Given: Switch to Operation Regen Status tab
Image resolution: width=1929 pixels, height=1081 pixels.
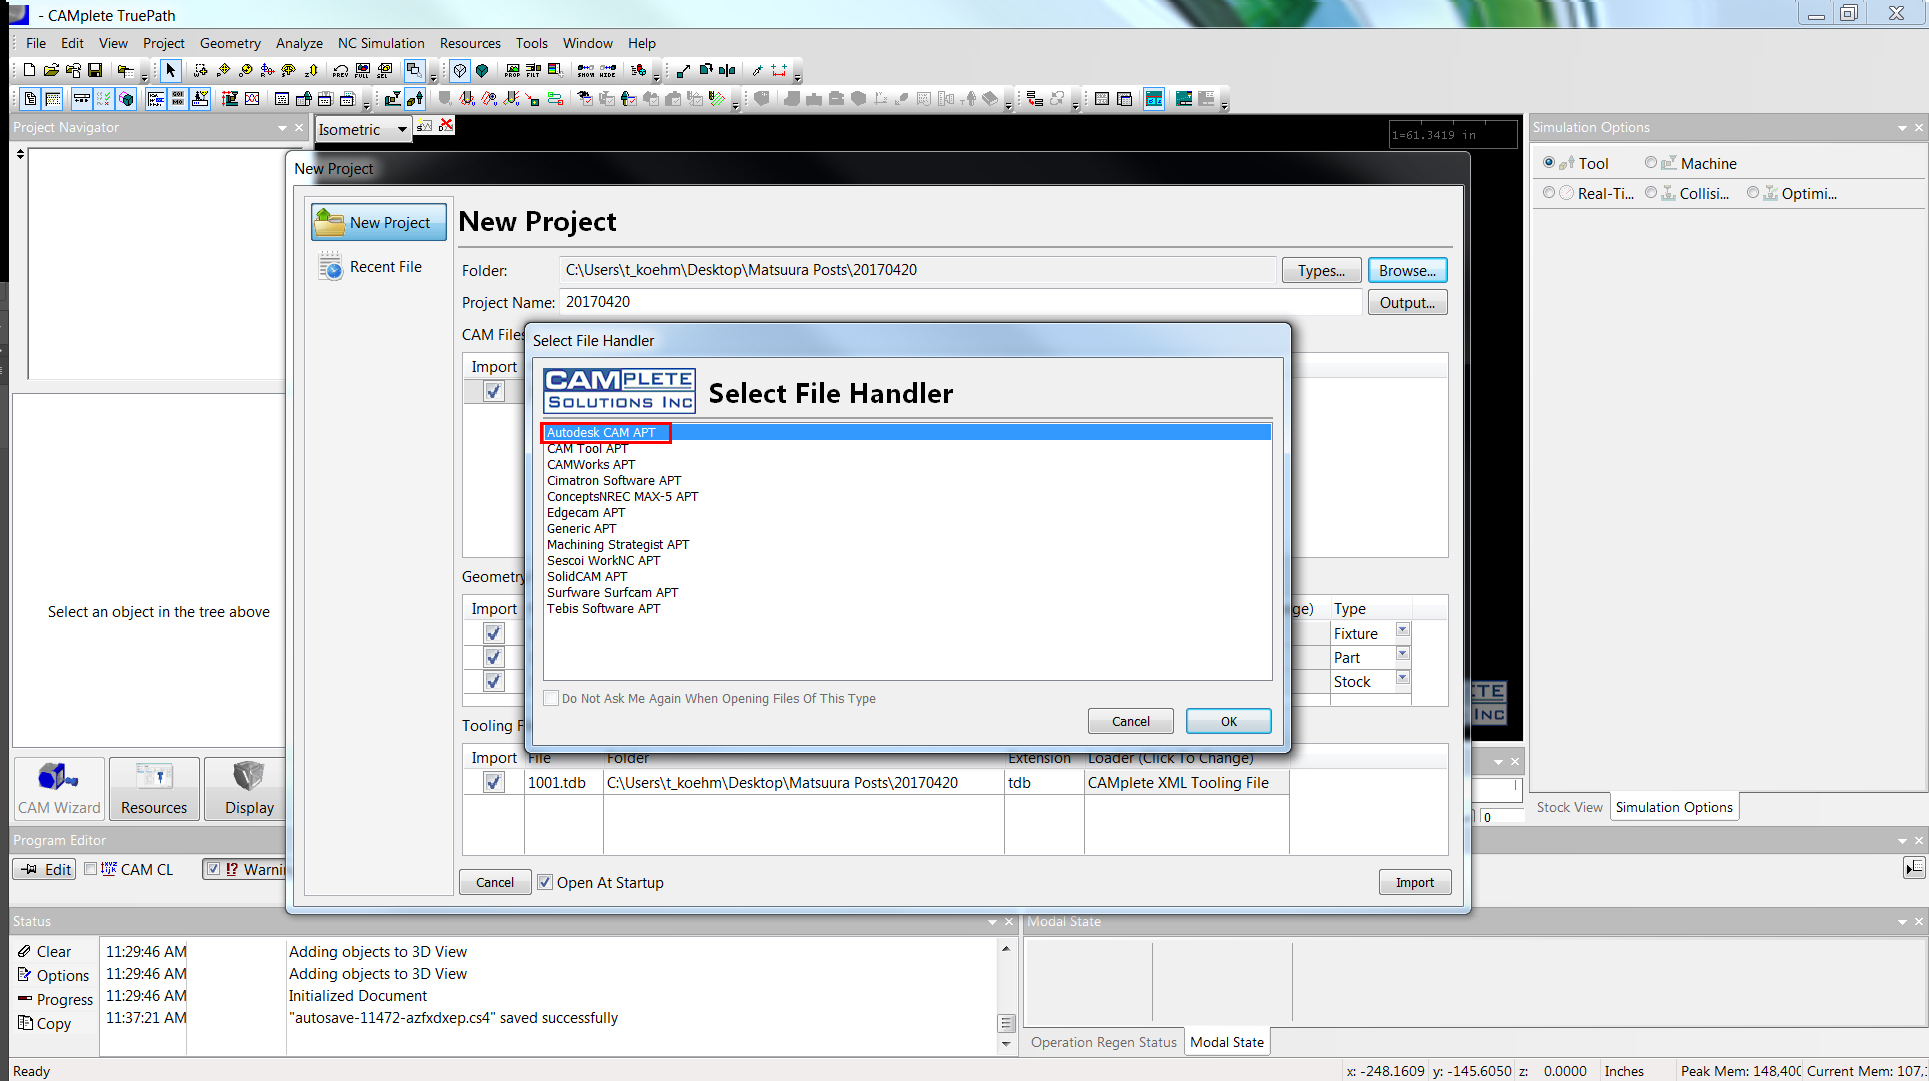Looking at the screenshot, I should click(1103, 1042).
